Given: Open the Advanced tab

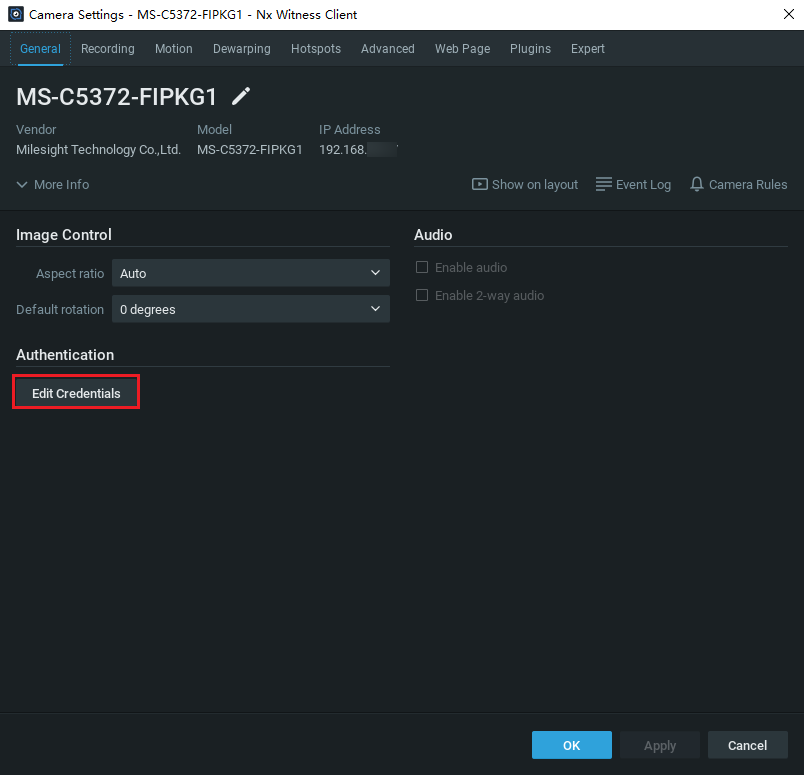Looking at the screenshot, I should [388, 49].
